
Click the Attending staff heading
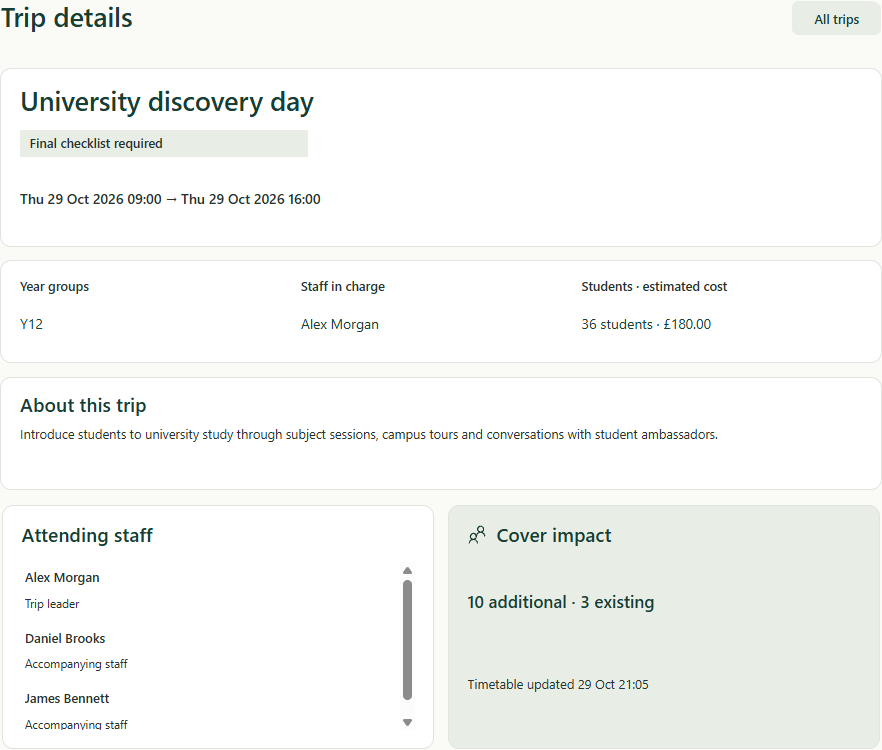coord(87,536)
